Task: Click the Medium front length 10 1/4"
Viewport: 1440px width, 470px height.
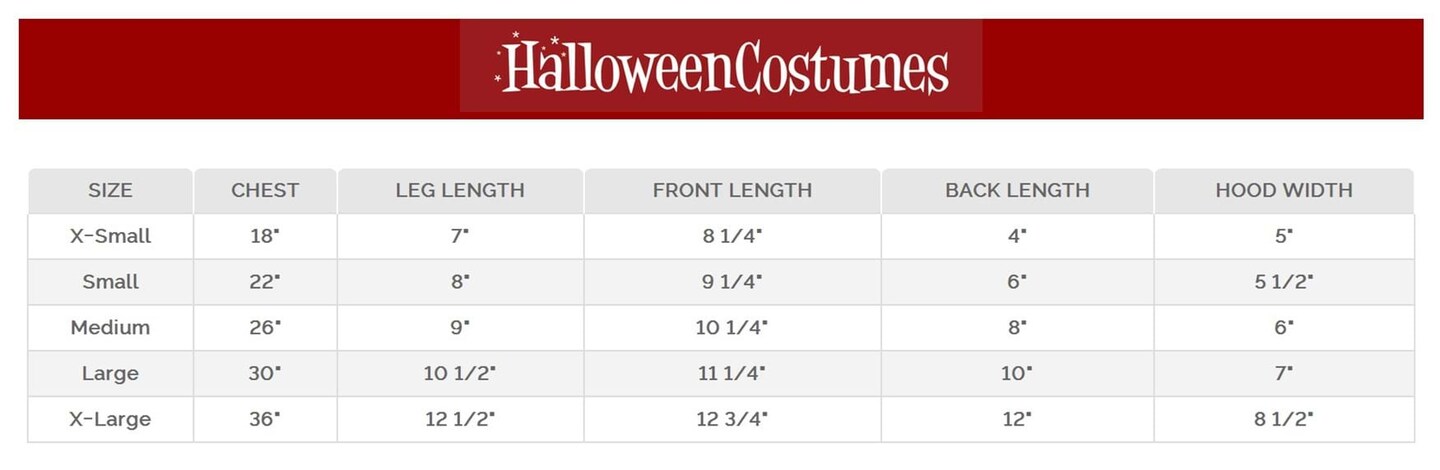Action: click(731, 328)
